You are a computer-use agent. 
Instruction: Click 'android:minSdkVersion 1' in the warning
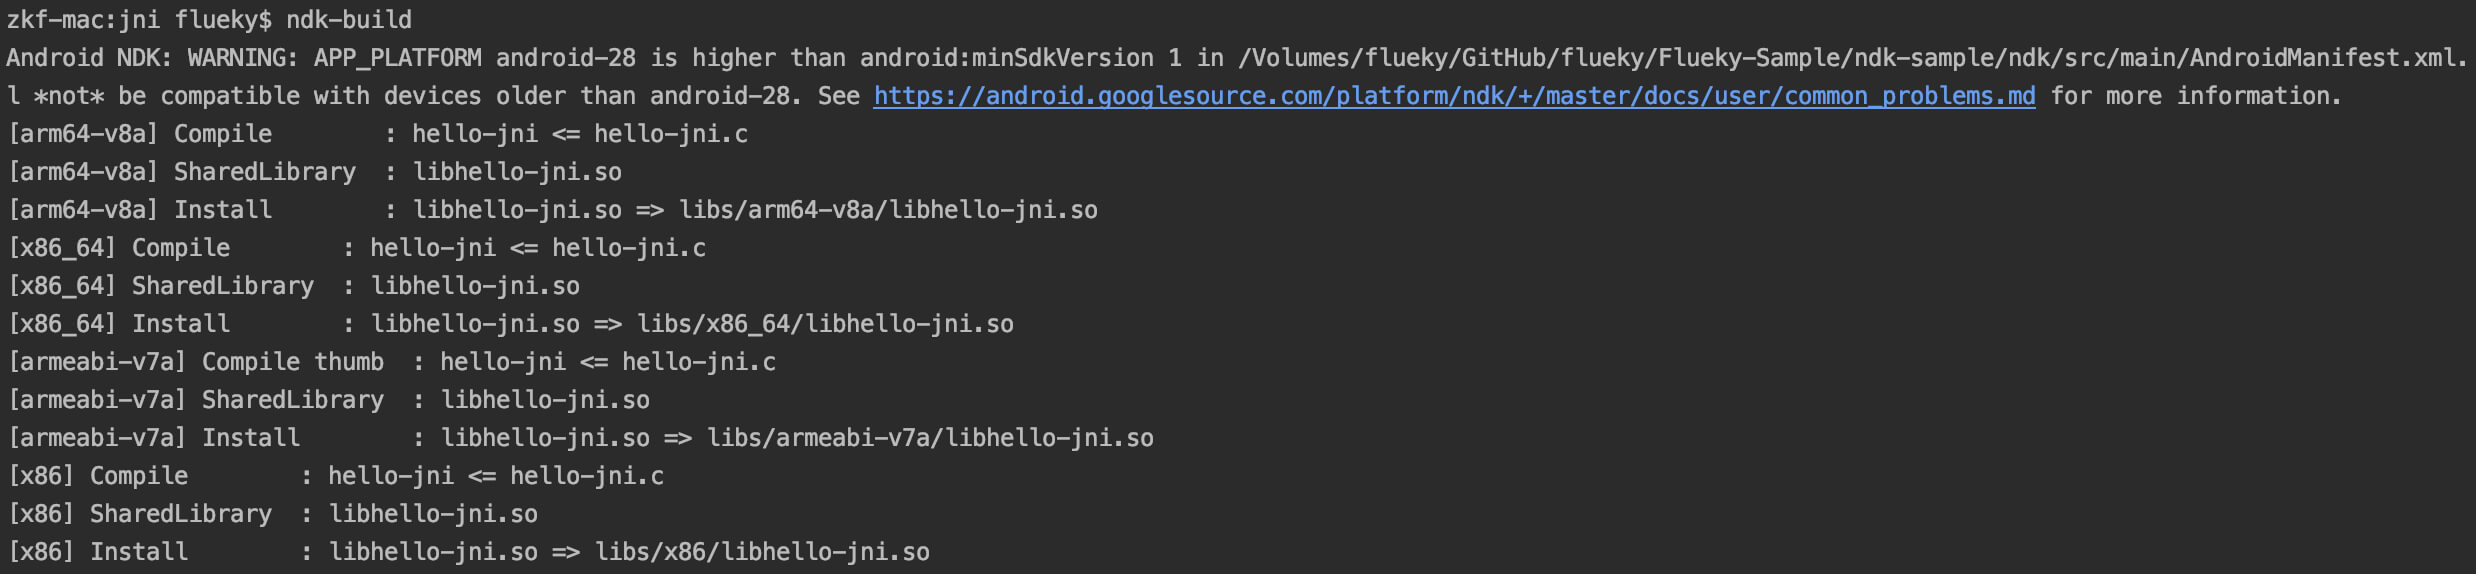tap(1020, 58)
